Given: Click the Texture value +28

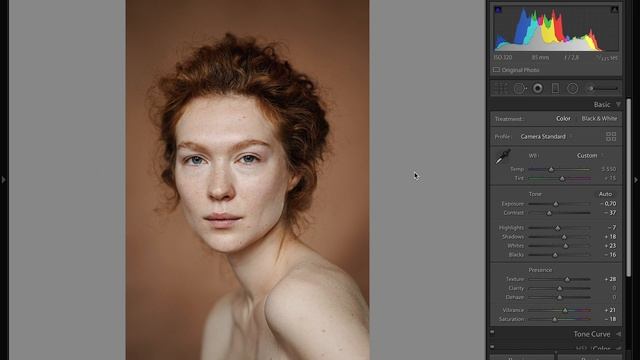Looking at the screenshot, I should 610,279.
